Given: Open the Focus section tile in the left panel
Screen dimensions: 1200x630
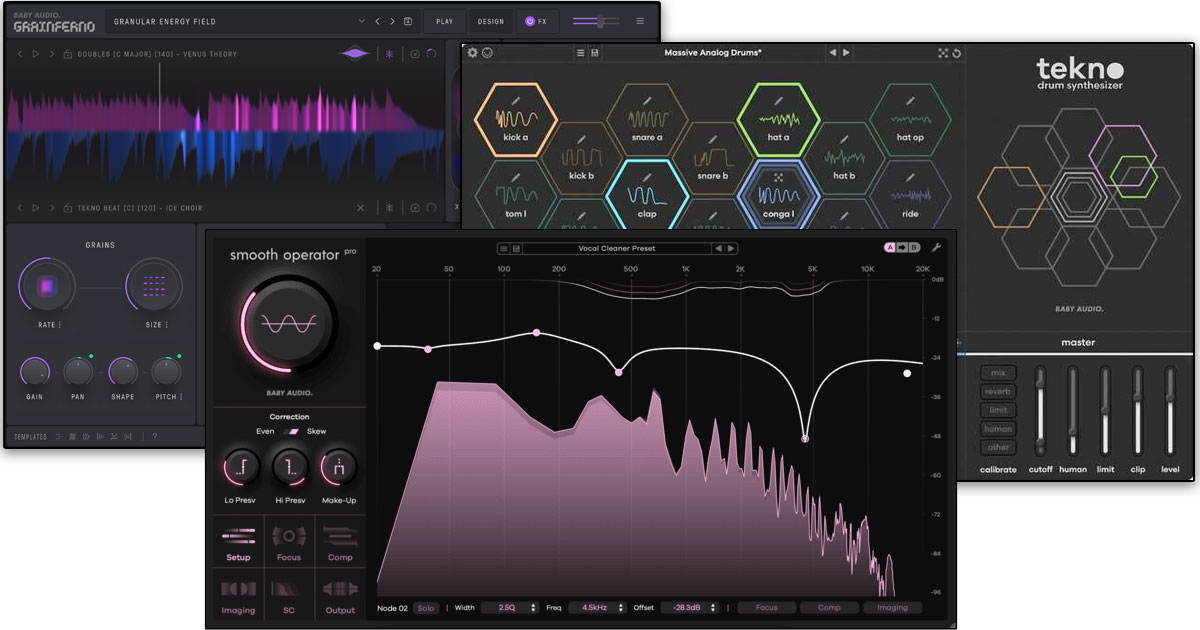Looking at the screenshot, I should pos(289,543).
